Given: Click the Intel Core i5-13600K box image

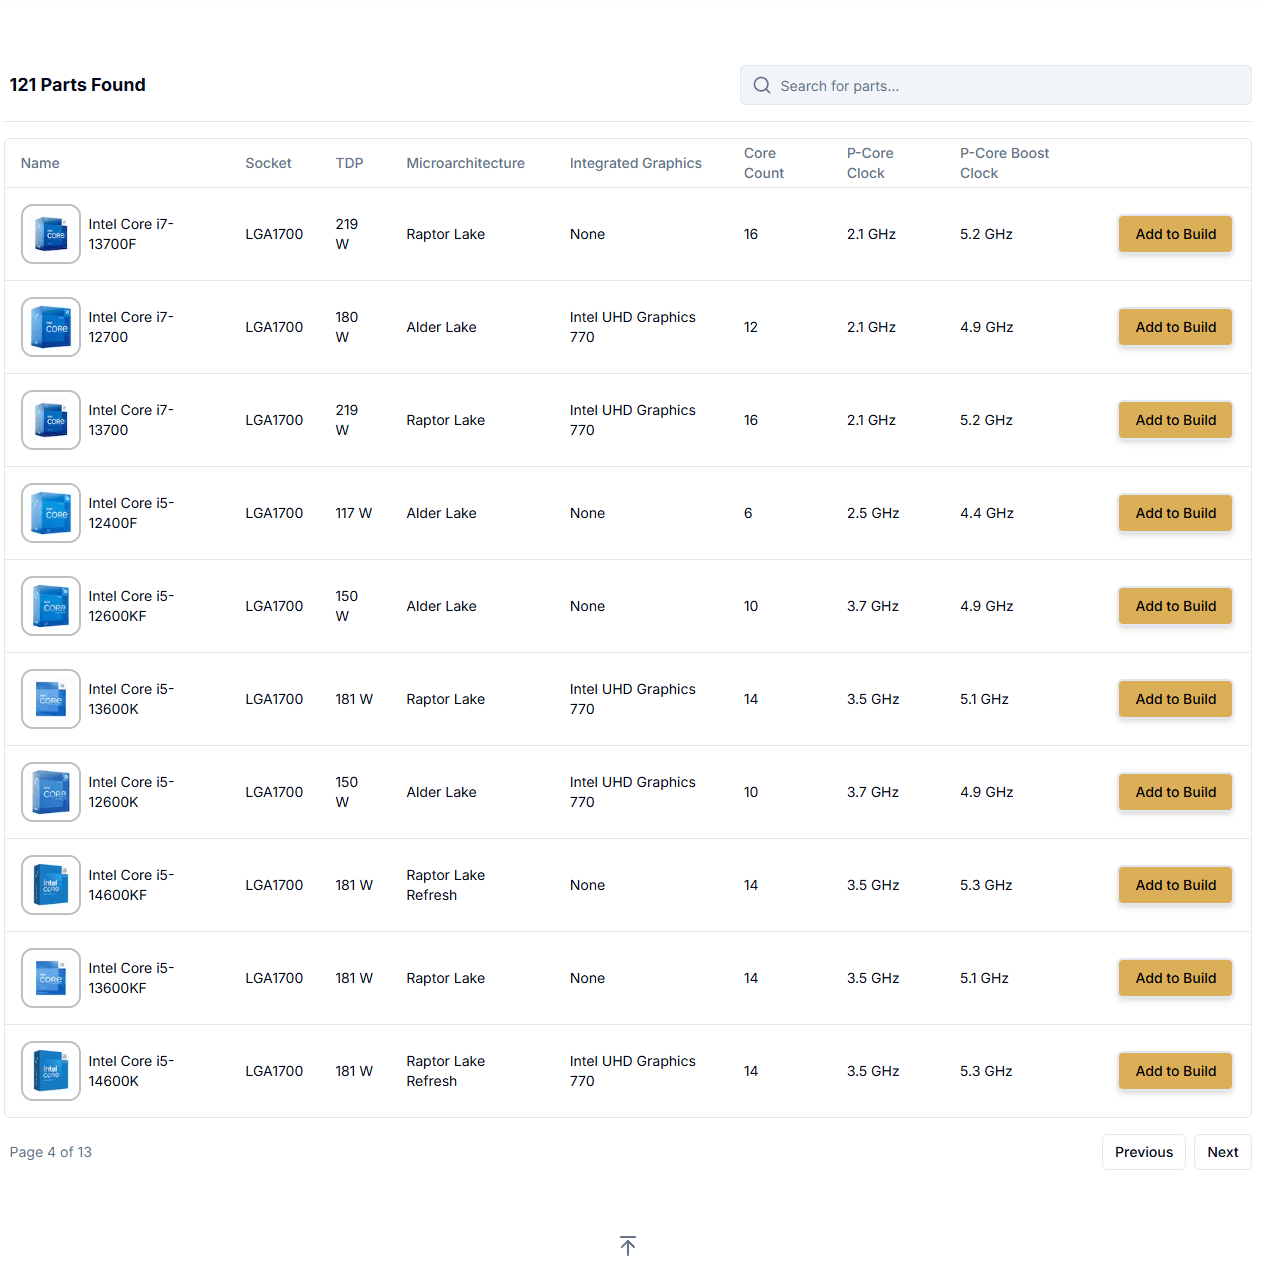Looking at the screenshot, I should click(x=51, y=699).
